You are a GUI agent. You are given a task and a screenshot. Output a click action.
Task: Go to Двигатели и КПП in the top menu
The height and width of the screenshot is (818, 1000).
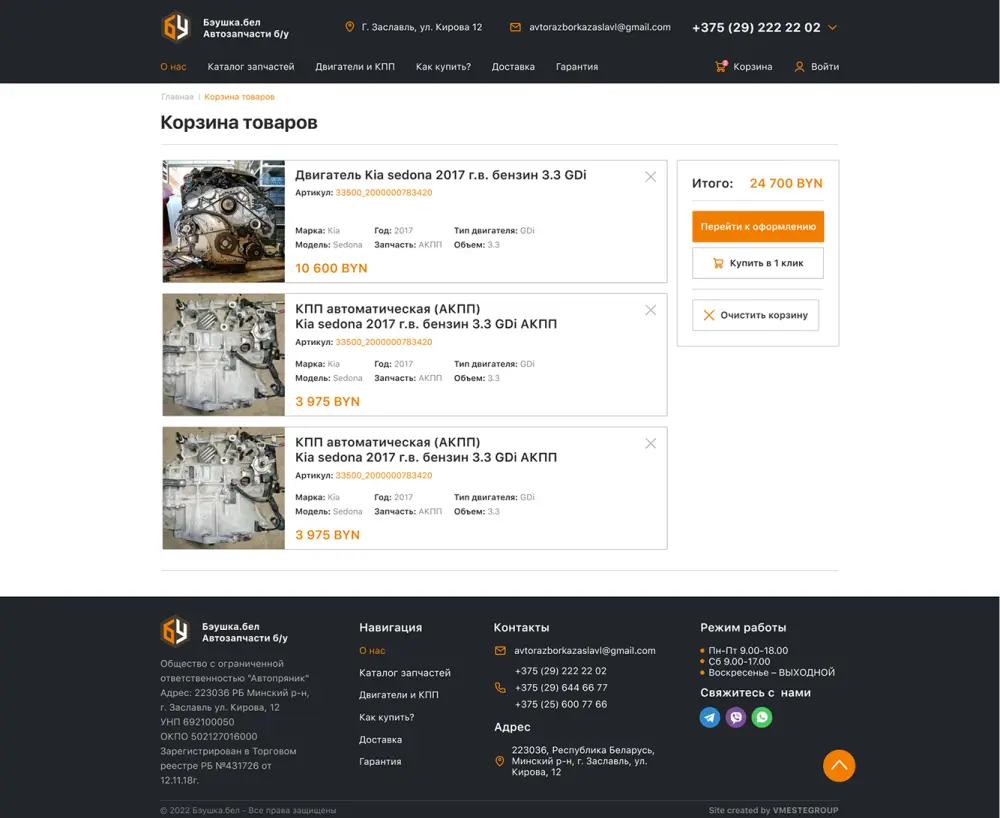pos(355,66)
